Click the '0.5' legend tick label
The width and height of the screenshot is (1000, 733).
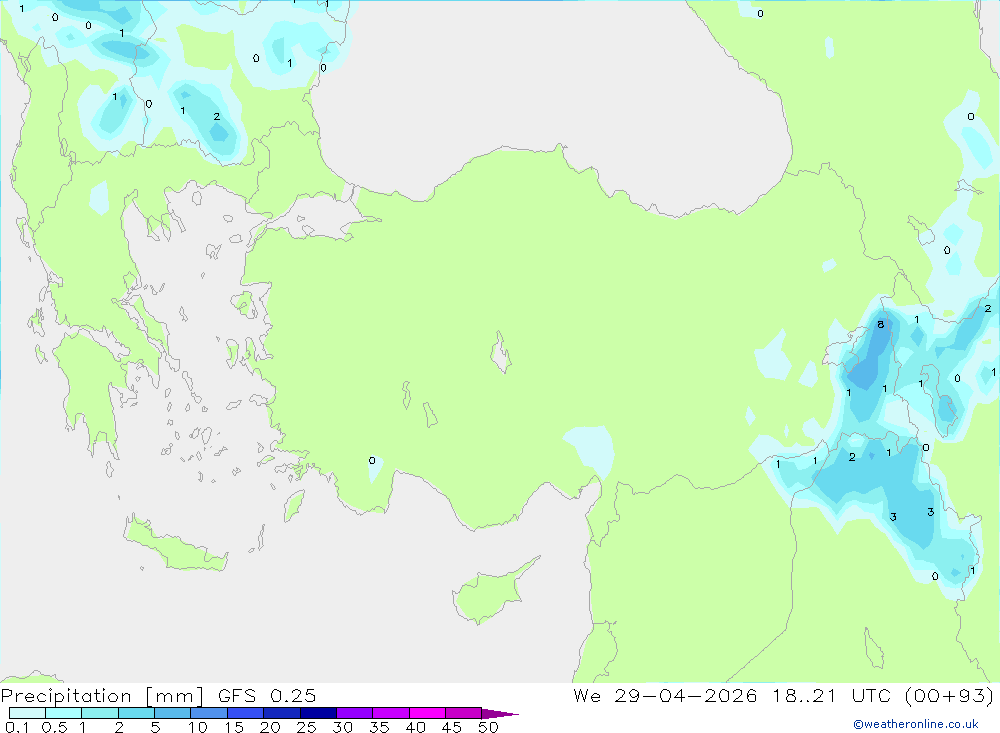point(54,727)
